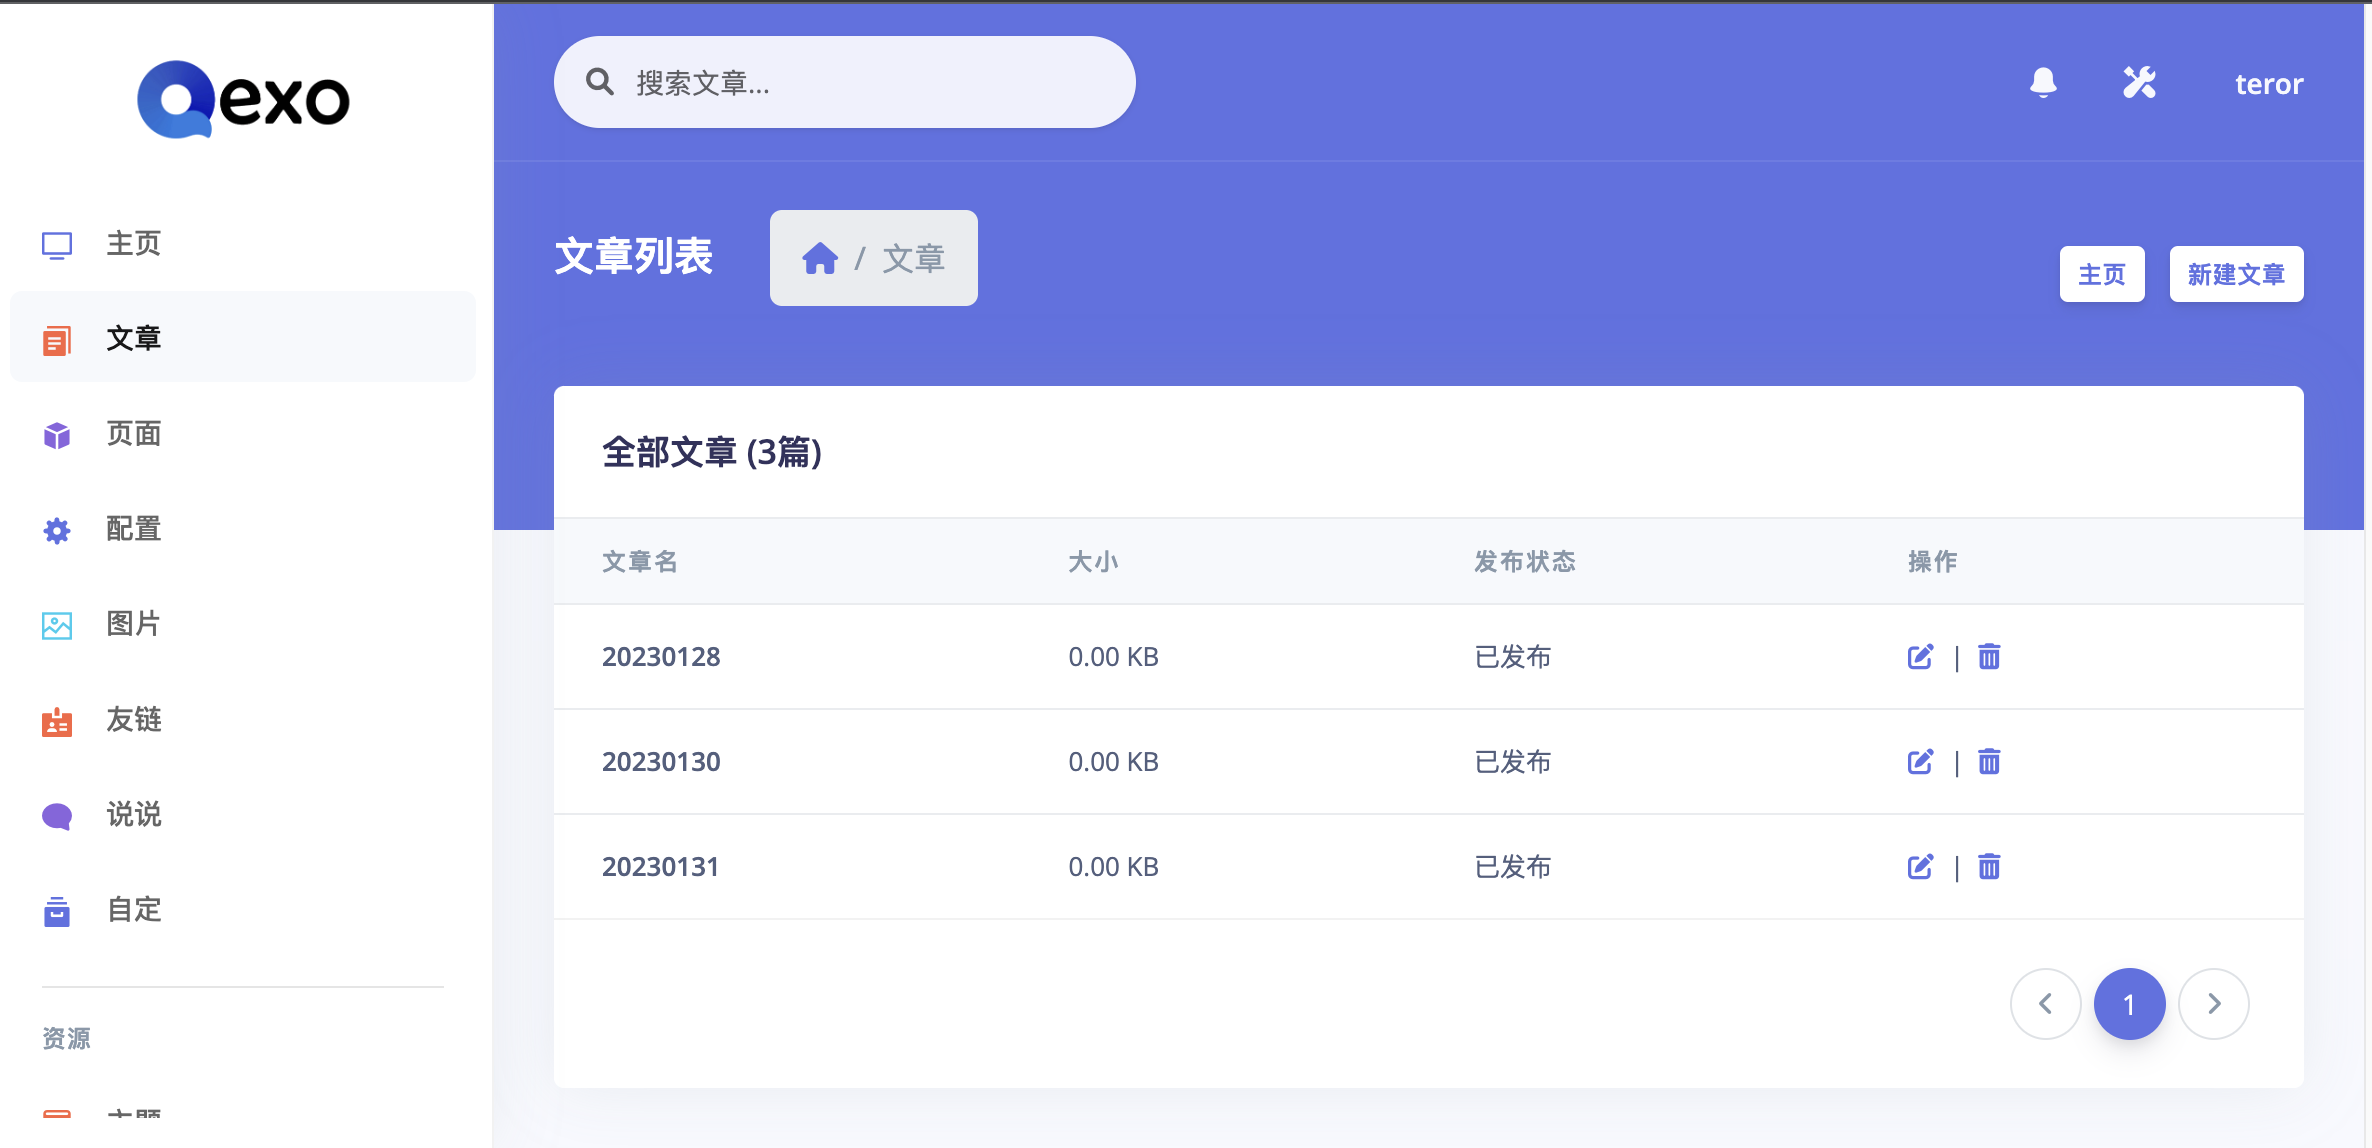
Task: Open the 图片 image manager
Action: pos(133,623)
